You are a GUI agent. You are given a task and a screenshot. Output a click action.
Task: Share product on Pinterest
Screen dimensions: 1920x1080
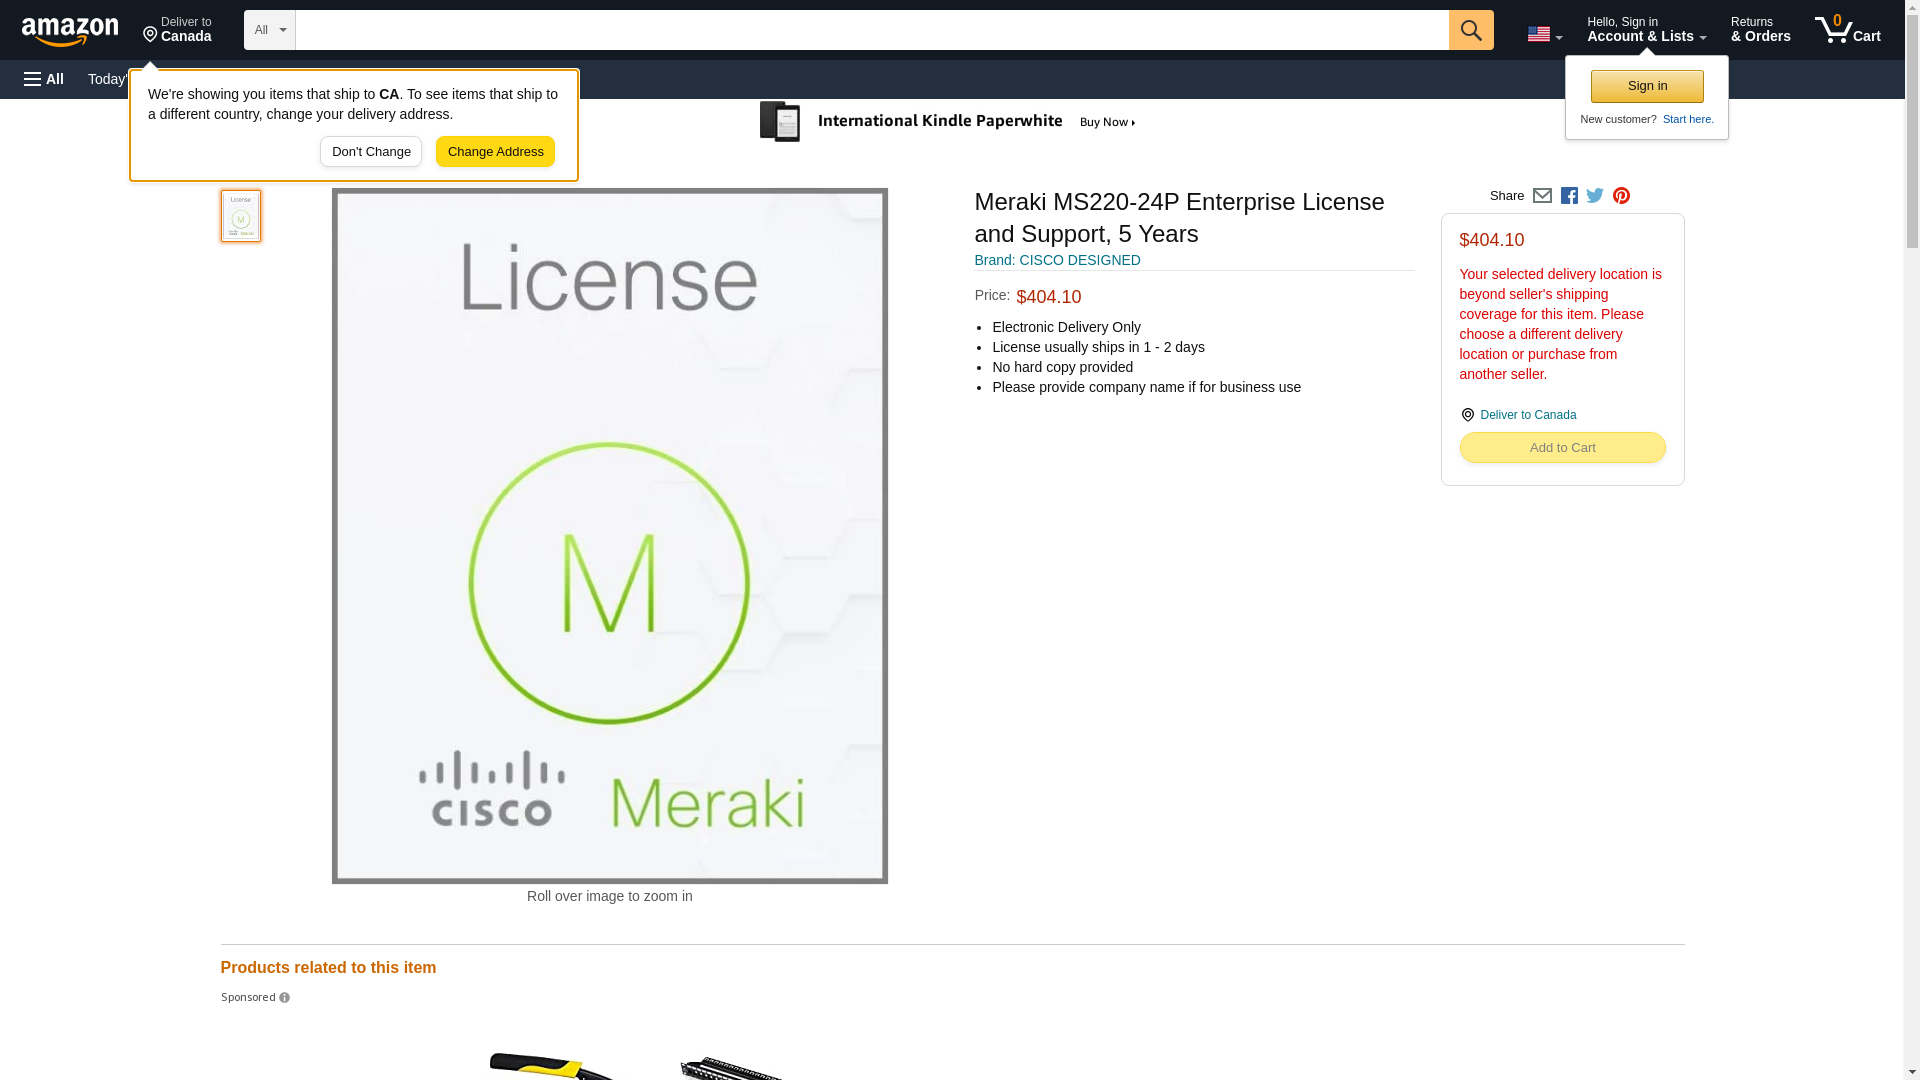click(1621, 196)
